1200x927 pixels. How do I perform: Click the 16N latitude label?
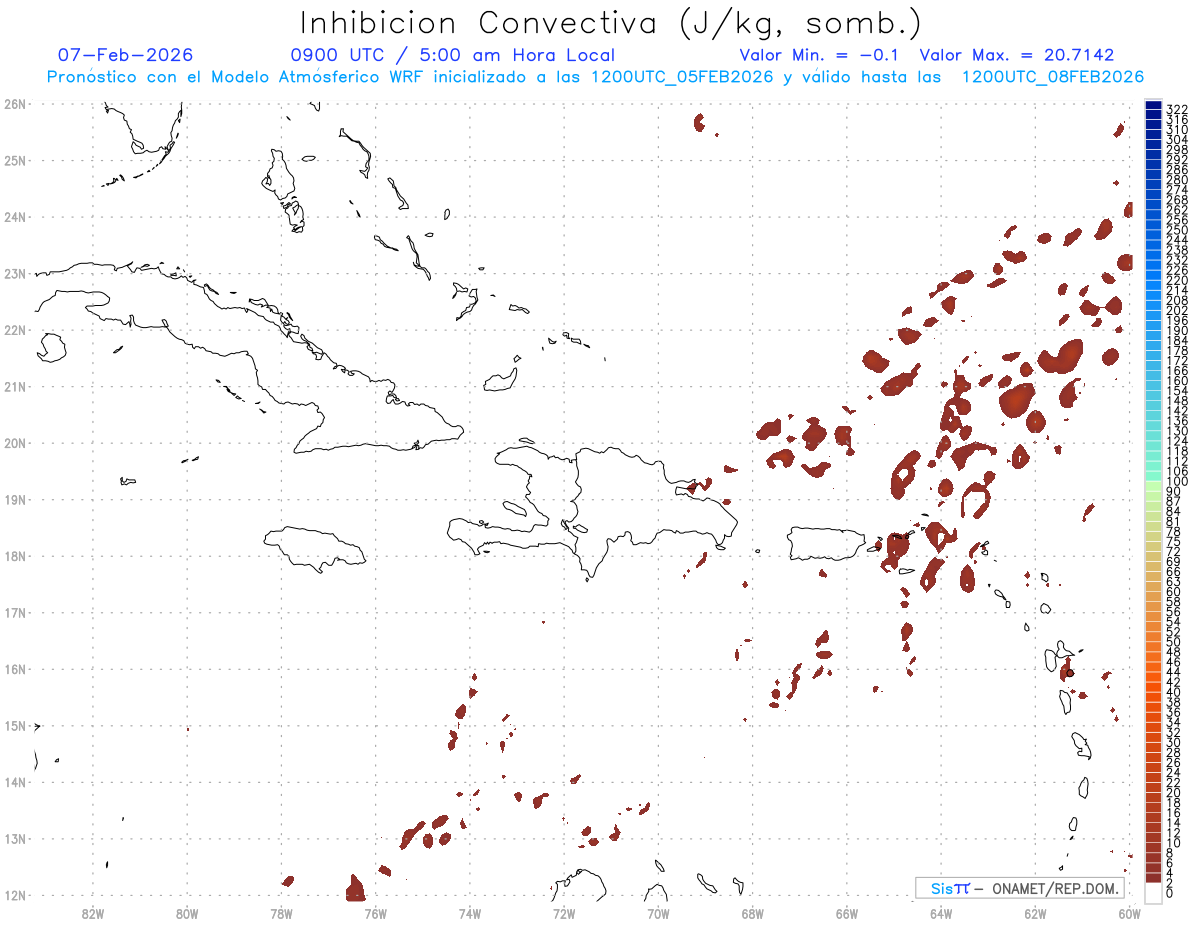15,669
